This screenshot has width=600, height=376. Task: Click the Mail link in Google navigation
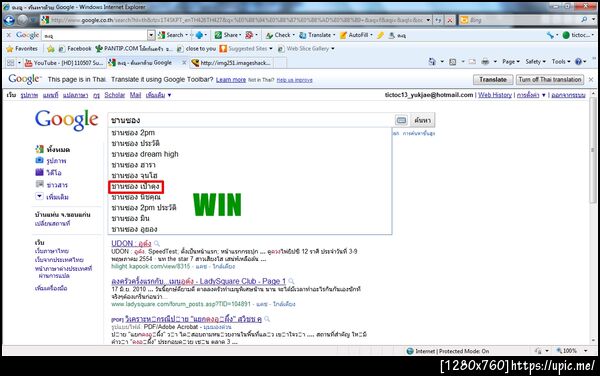[135, 95]
